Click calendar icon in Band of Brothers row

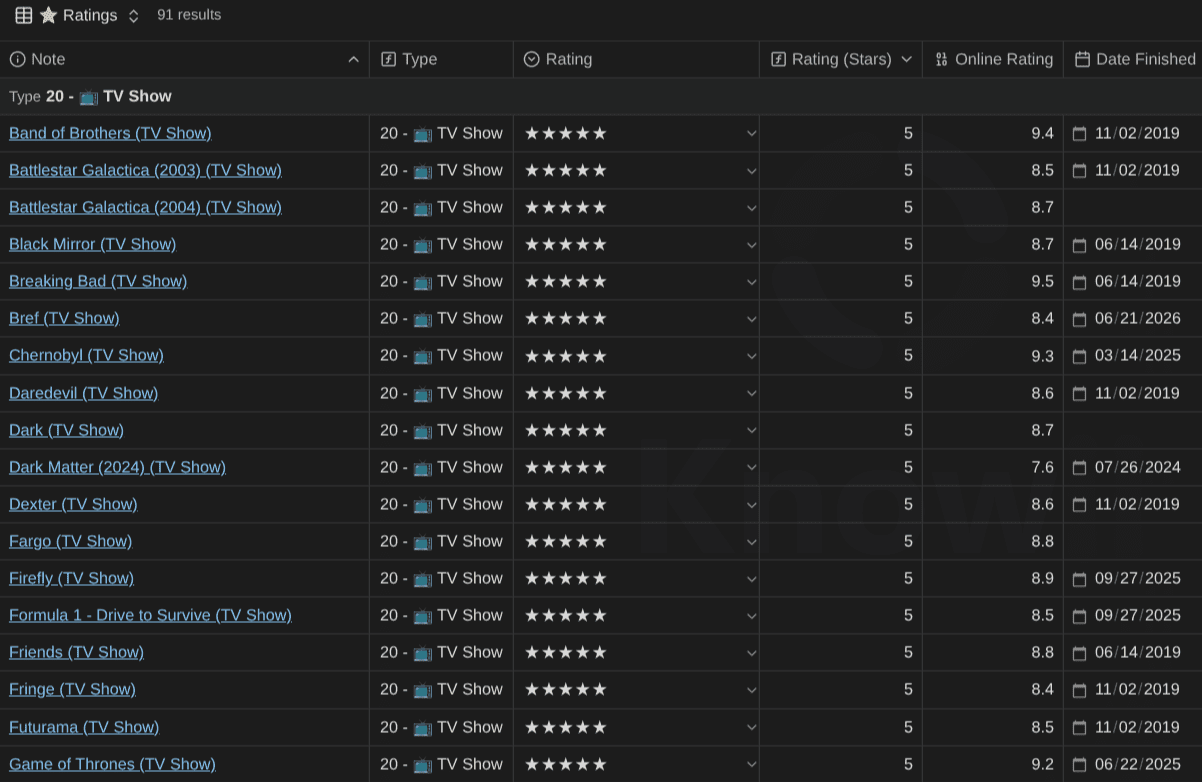pos(1079,133)
